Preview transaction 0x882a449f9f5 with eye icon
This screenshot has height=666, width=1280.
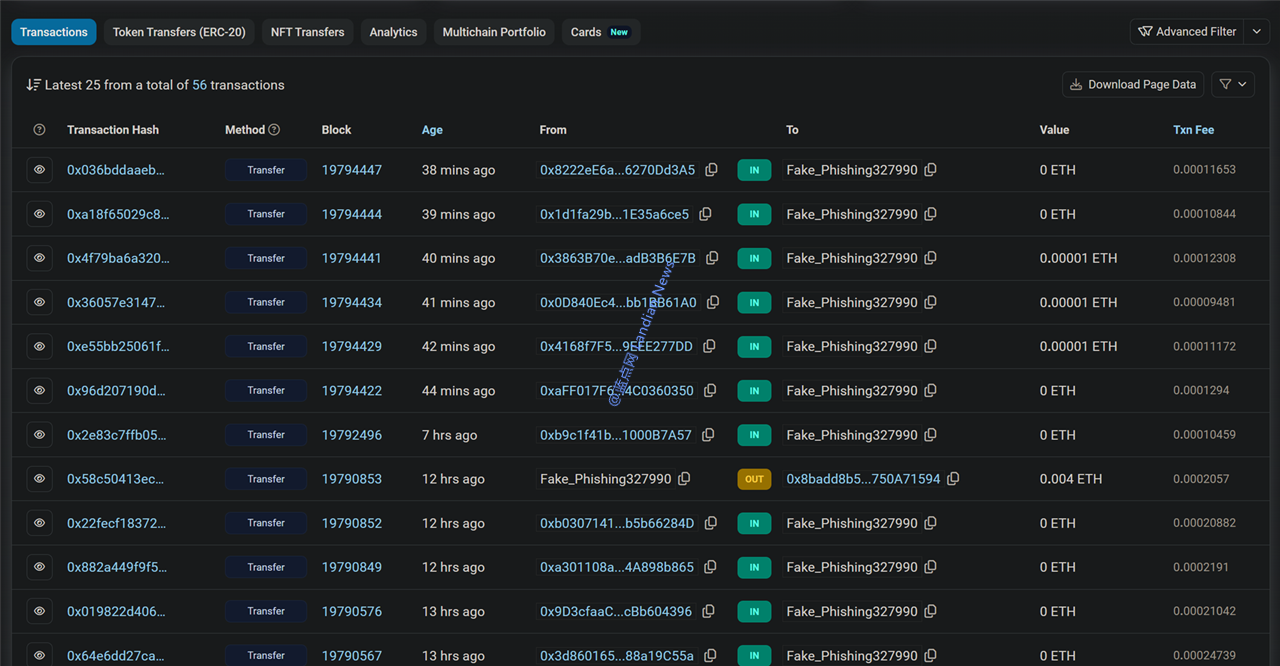point(39,567)
